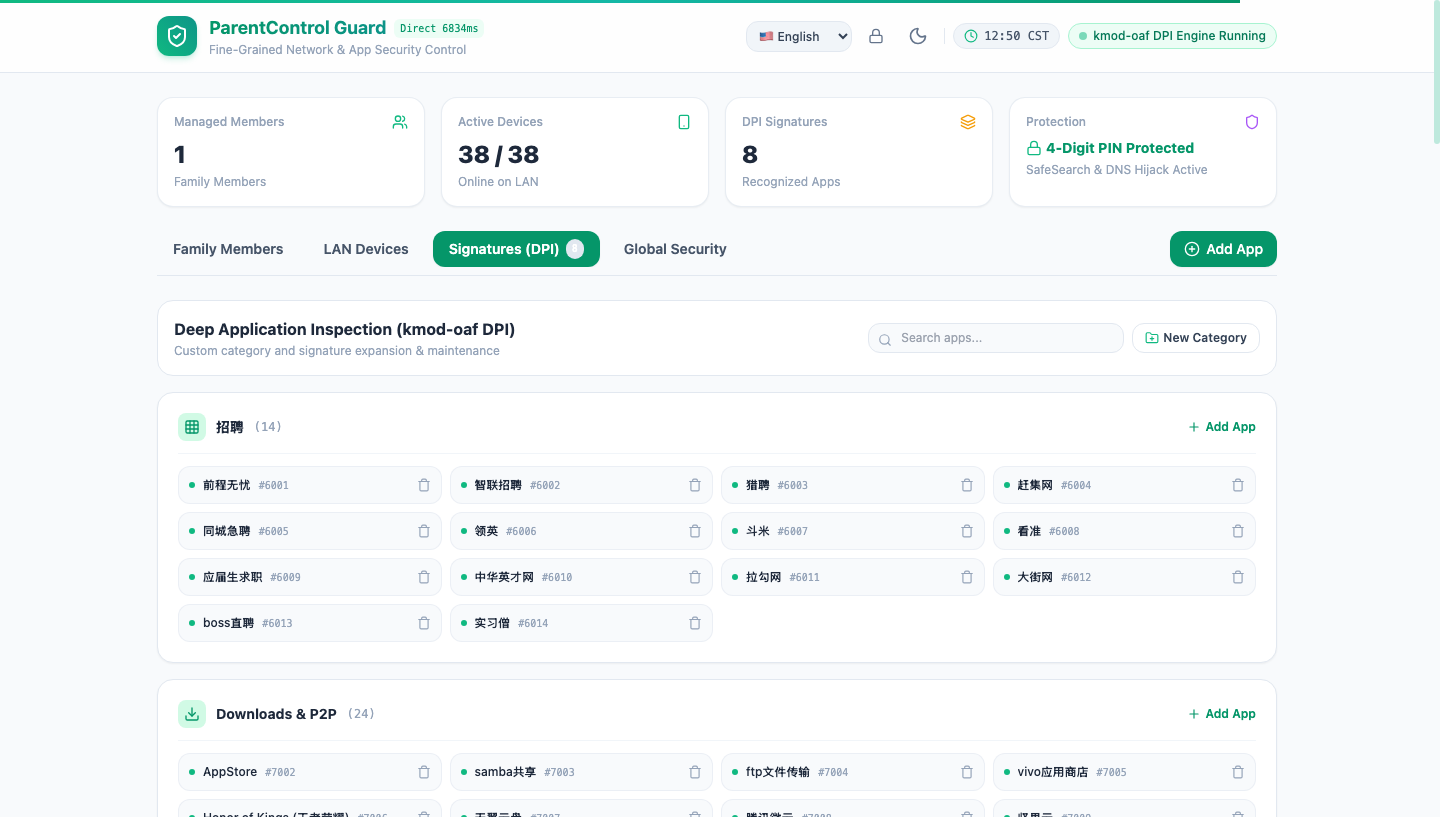Click the kmod-oaf DPI Engine Running status
1440x817 pixels.
pos(1172,36)
